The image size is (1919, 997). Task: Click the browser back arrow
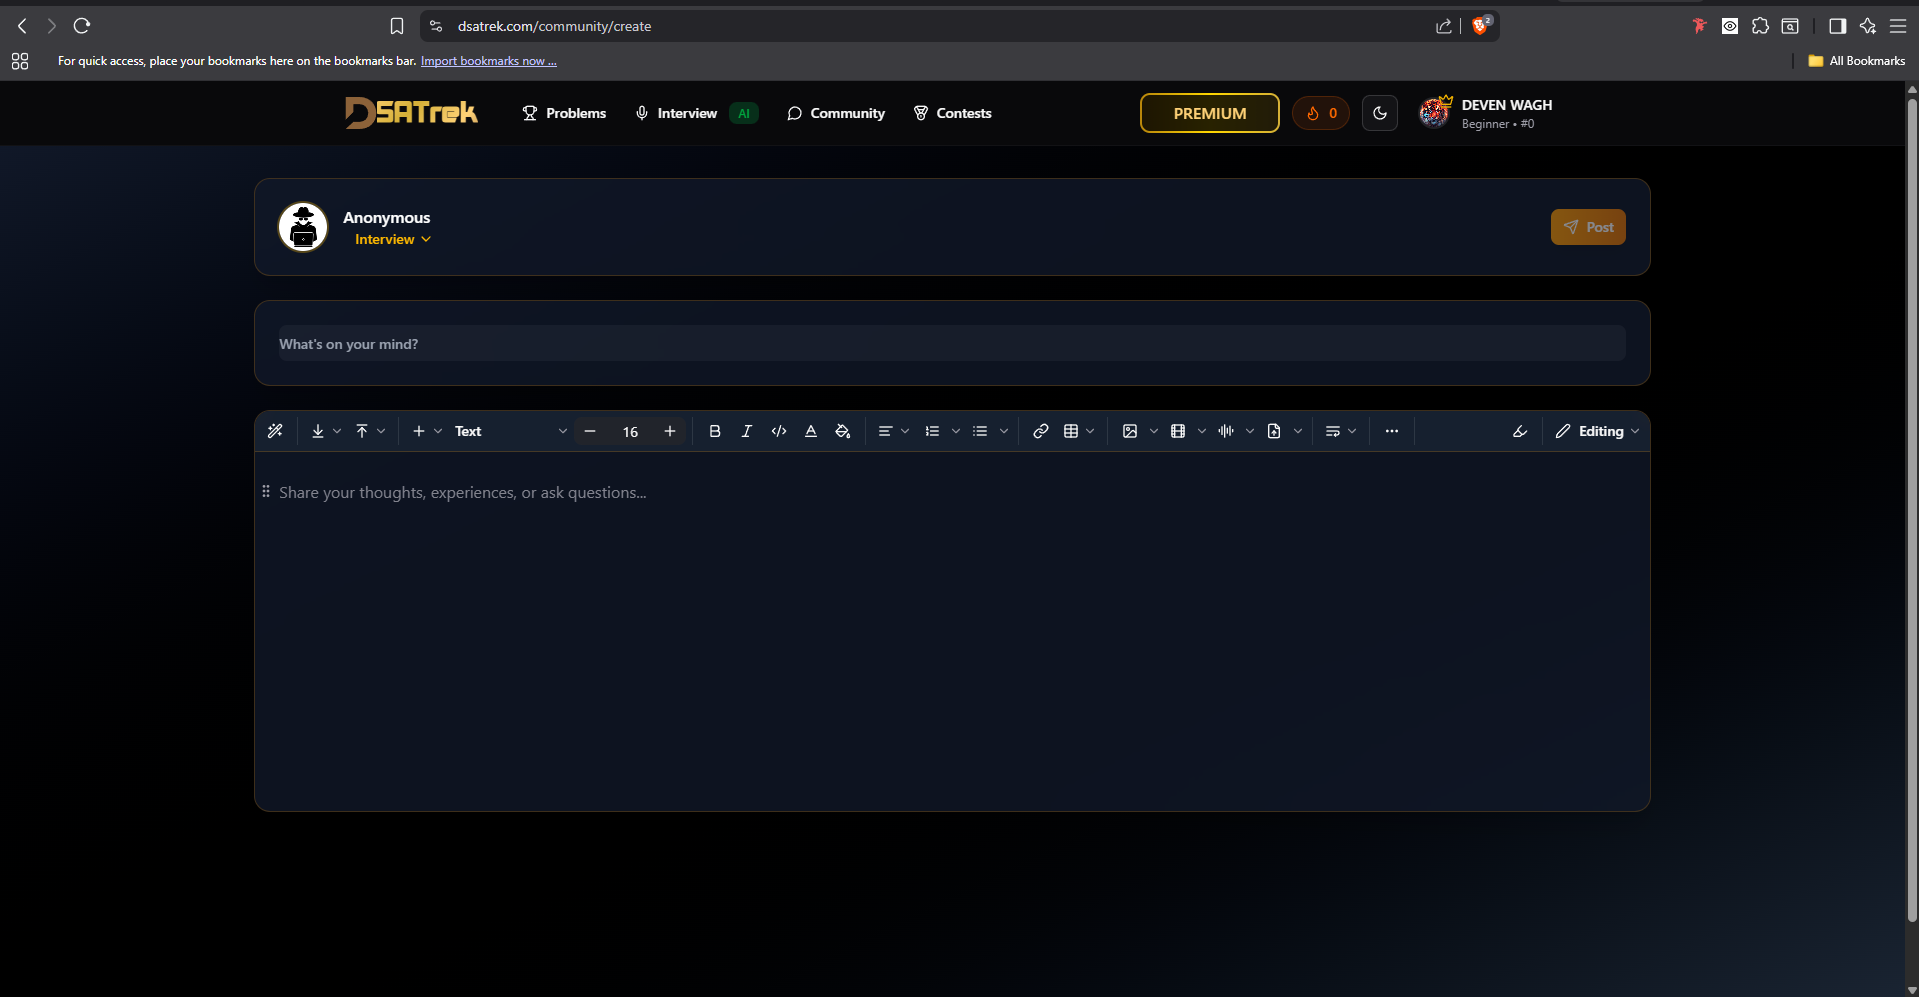click(22, 26)
